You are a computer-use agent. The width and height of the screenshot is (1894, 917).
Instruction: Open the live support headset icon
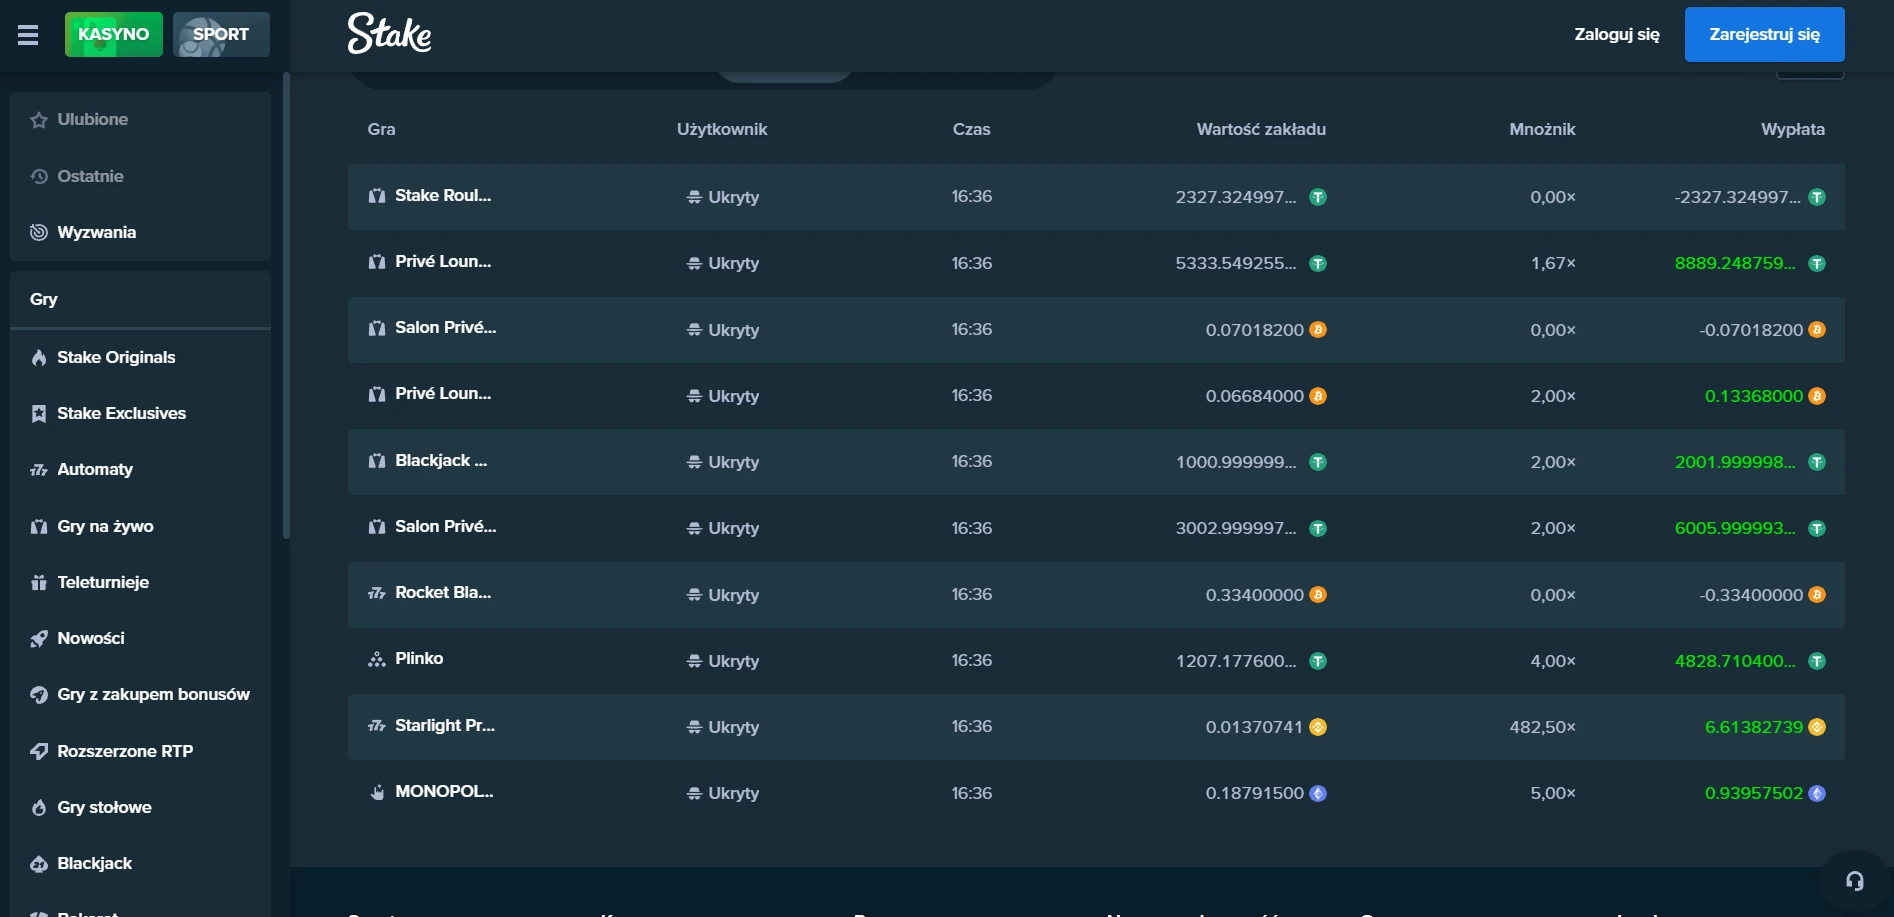pyautogui.click(x=1854, y=881)
